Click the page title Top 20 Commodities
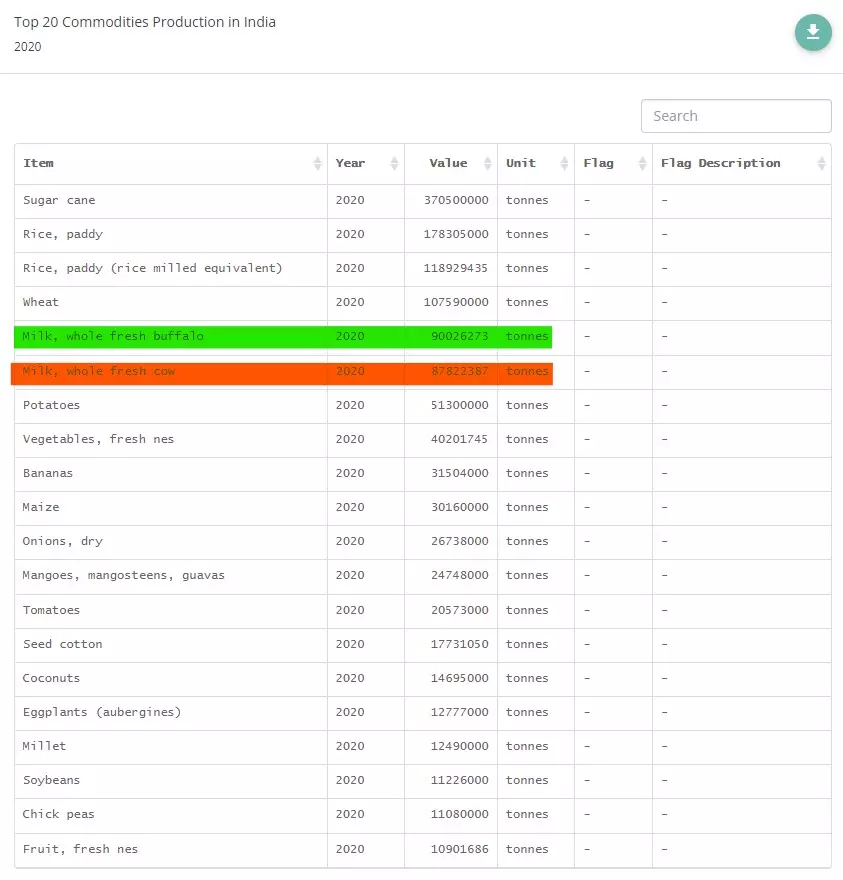Screen dimensions: 843x880 (145, 22)
